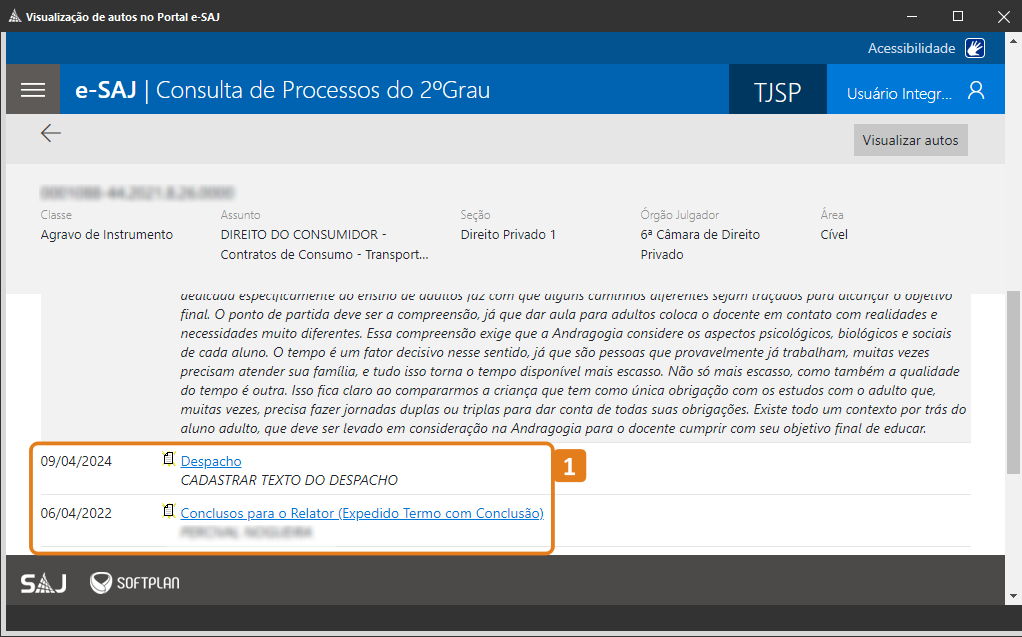Select the date 06/04/2022
The image size is (1022, 637).
point(76,514)
